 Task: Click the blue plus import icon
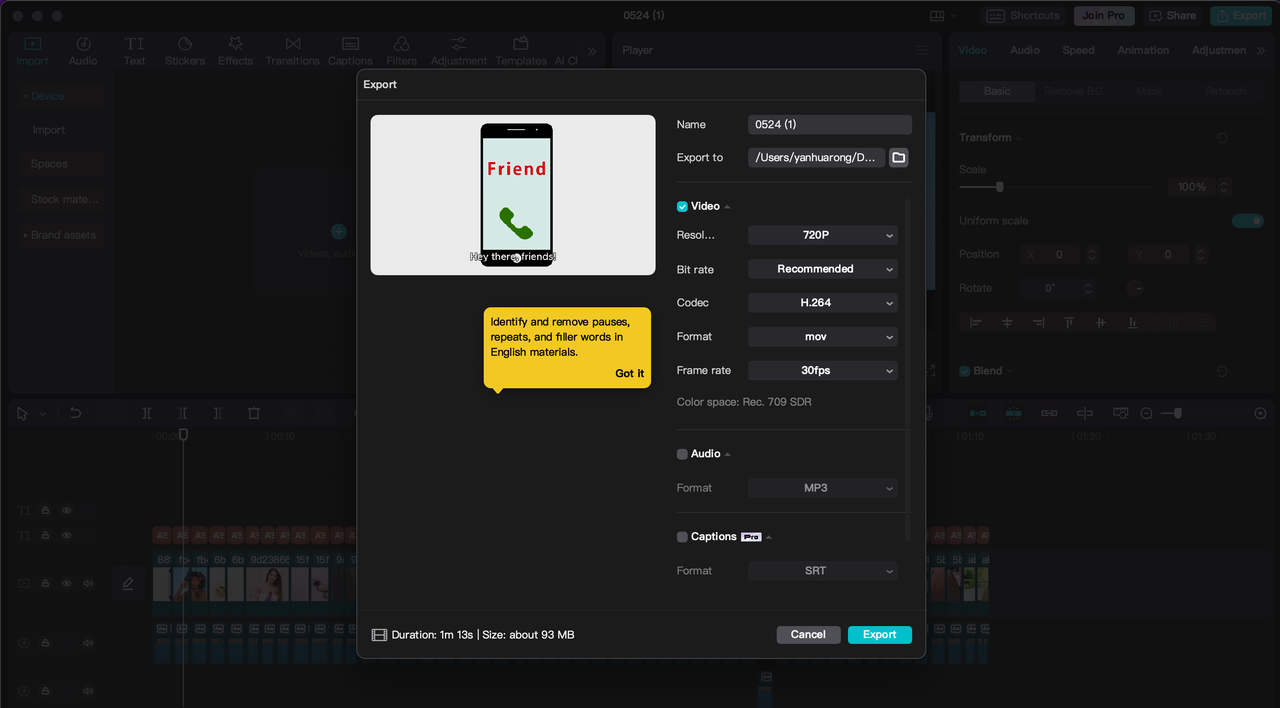coord(339,231)
